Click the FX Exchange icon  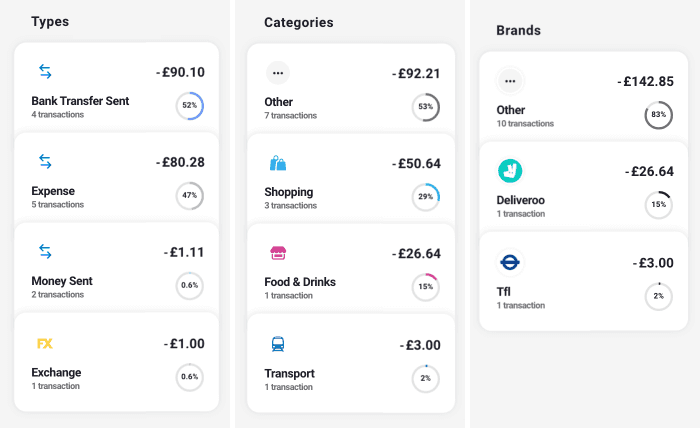coord(45,343)
